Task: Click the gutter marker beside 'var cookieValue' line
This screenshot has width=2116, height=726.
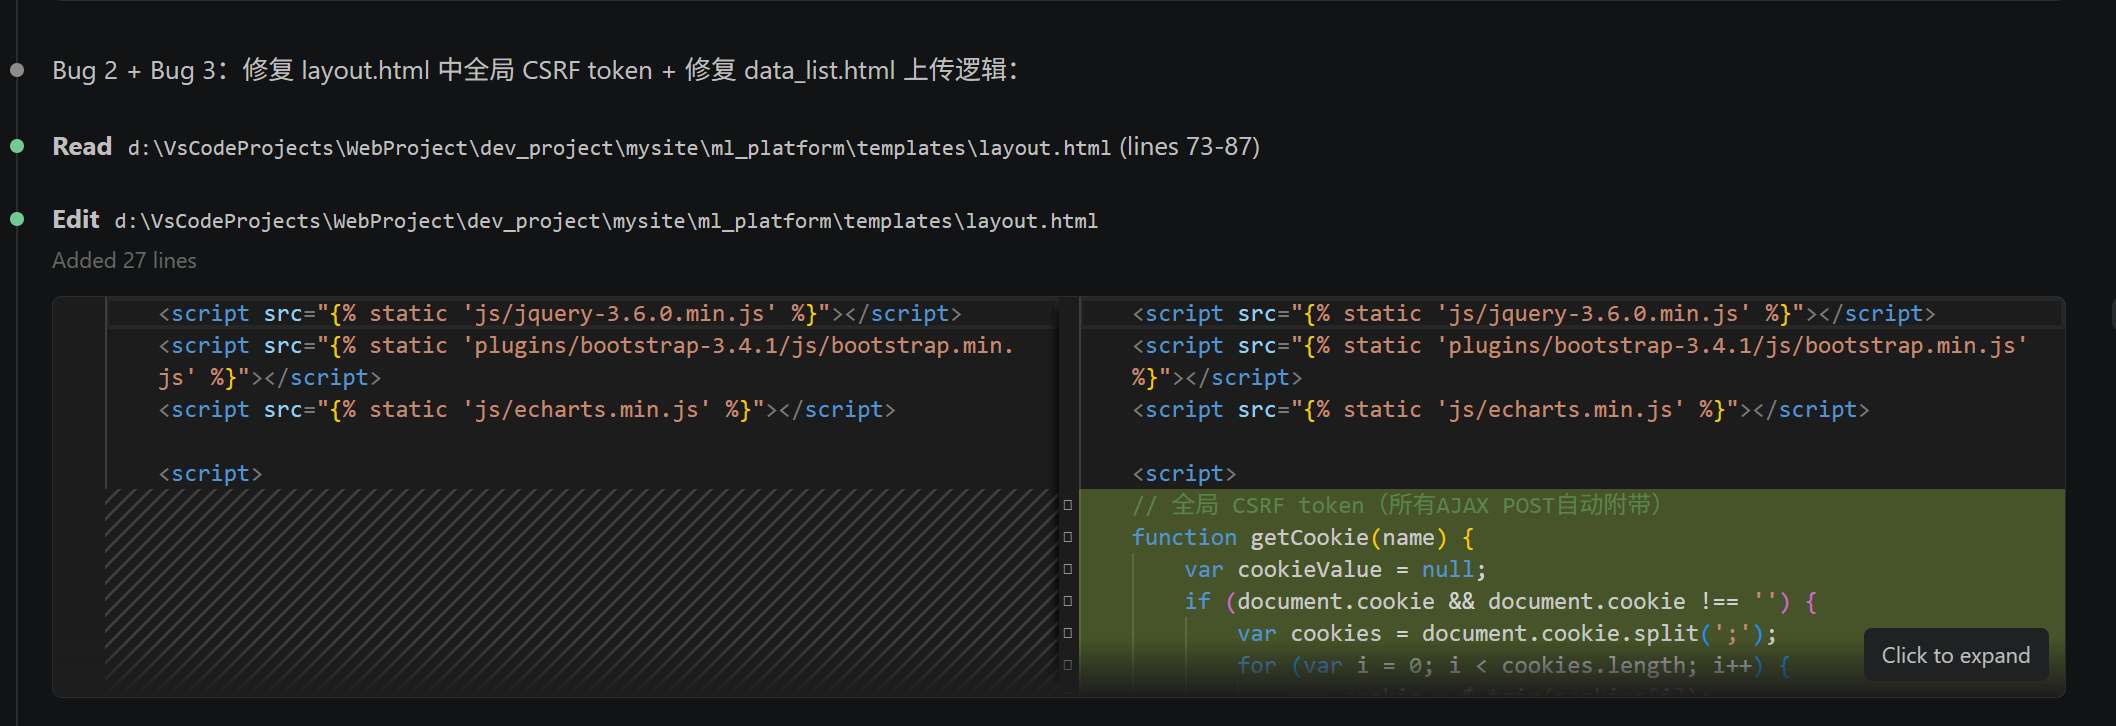Action: [1068, 569]
